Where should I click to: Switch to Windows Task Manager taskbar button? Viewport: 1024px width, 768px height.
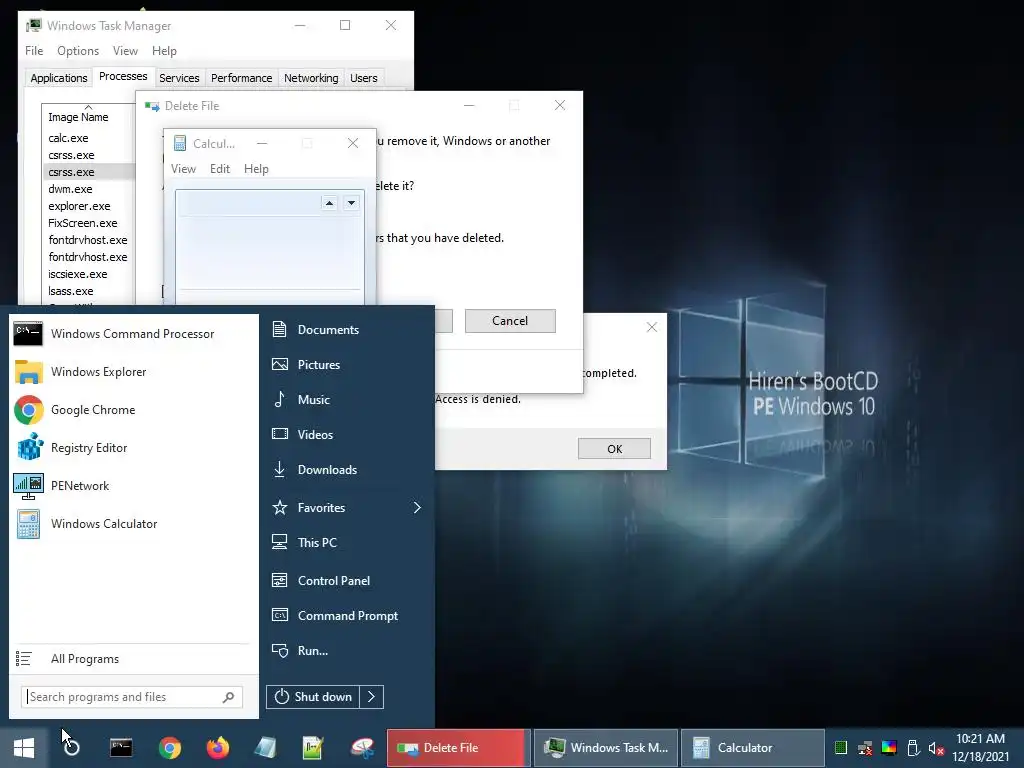pyautogui.click(x=606, y=748)
